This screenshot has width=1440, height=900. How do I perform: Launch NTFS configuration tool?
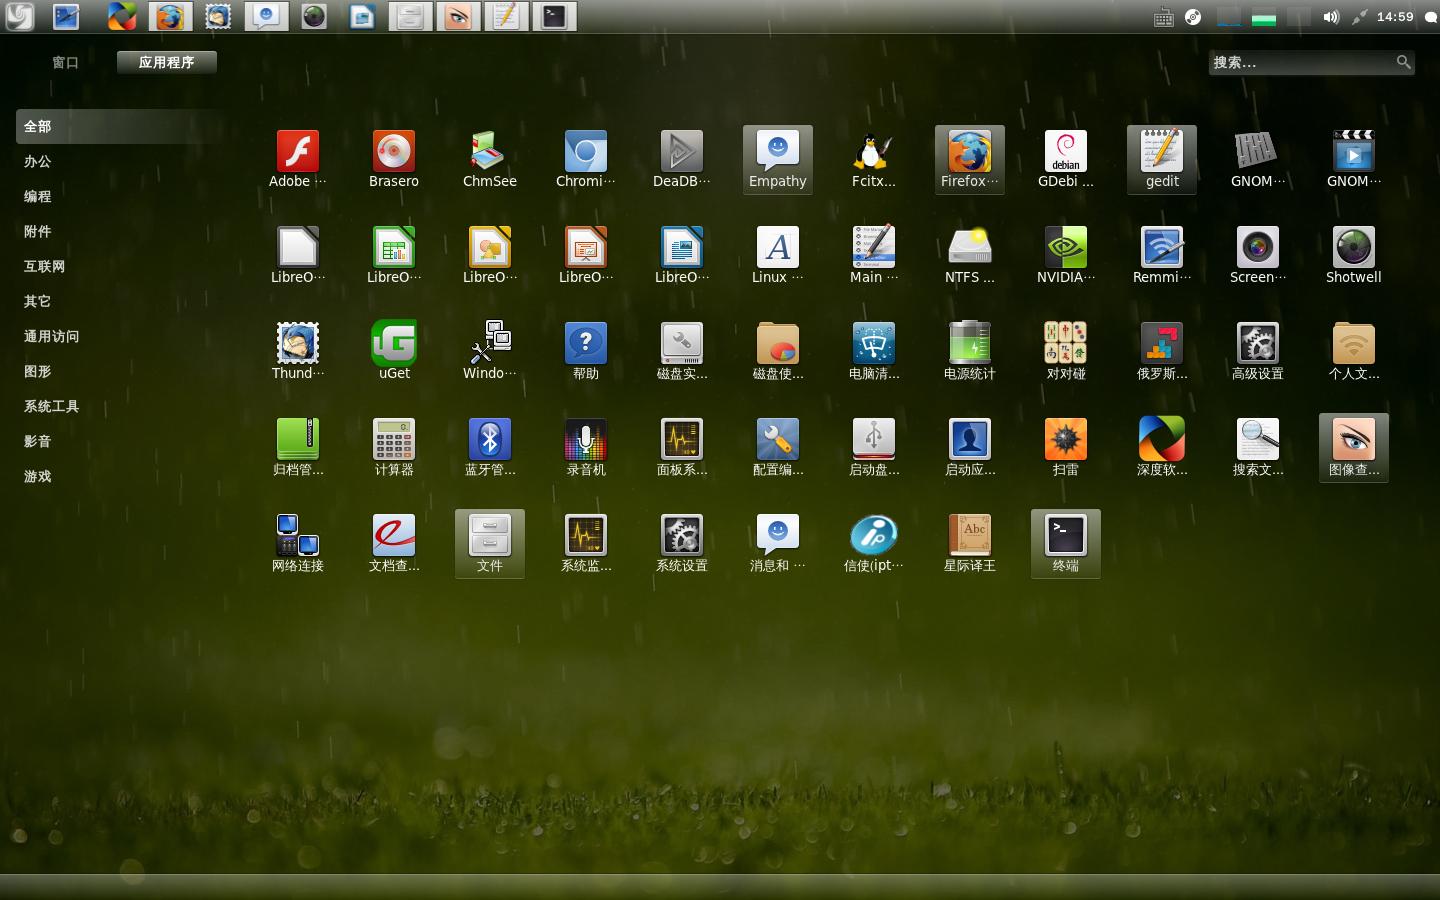(970, 255)
